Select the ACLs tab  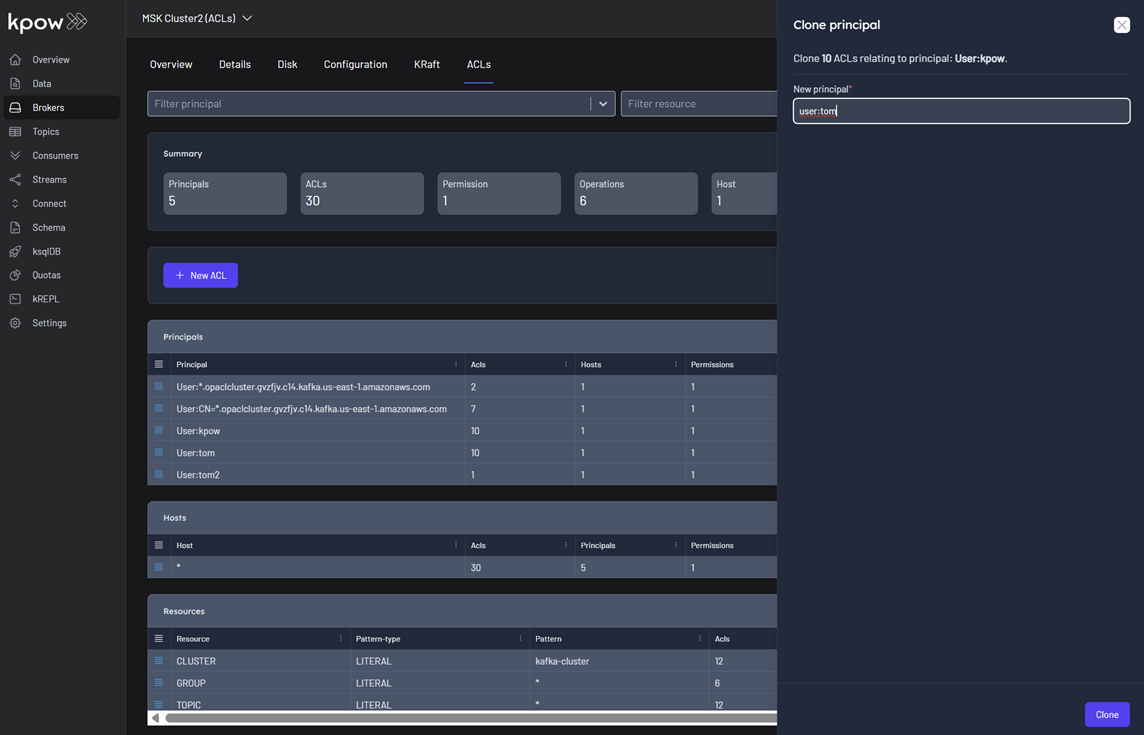pyautogui.click(x=479, y=65)
